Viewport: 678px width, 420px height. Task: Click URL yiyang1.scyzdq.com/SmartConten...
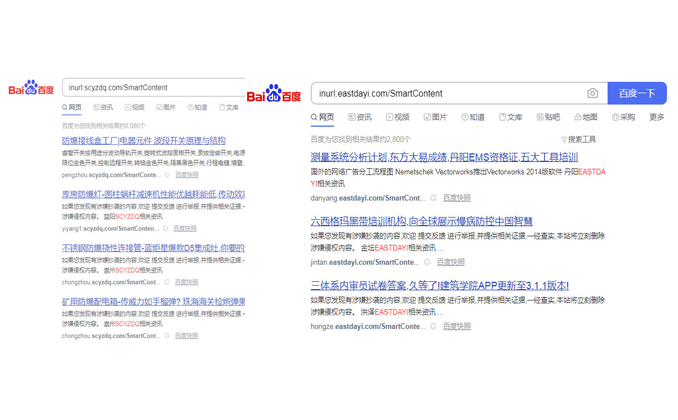[x=110, y=228]
